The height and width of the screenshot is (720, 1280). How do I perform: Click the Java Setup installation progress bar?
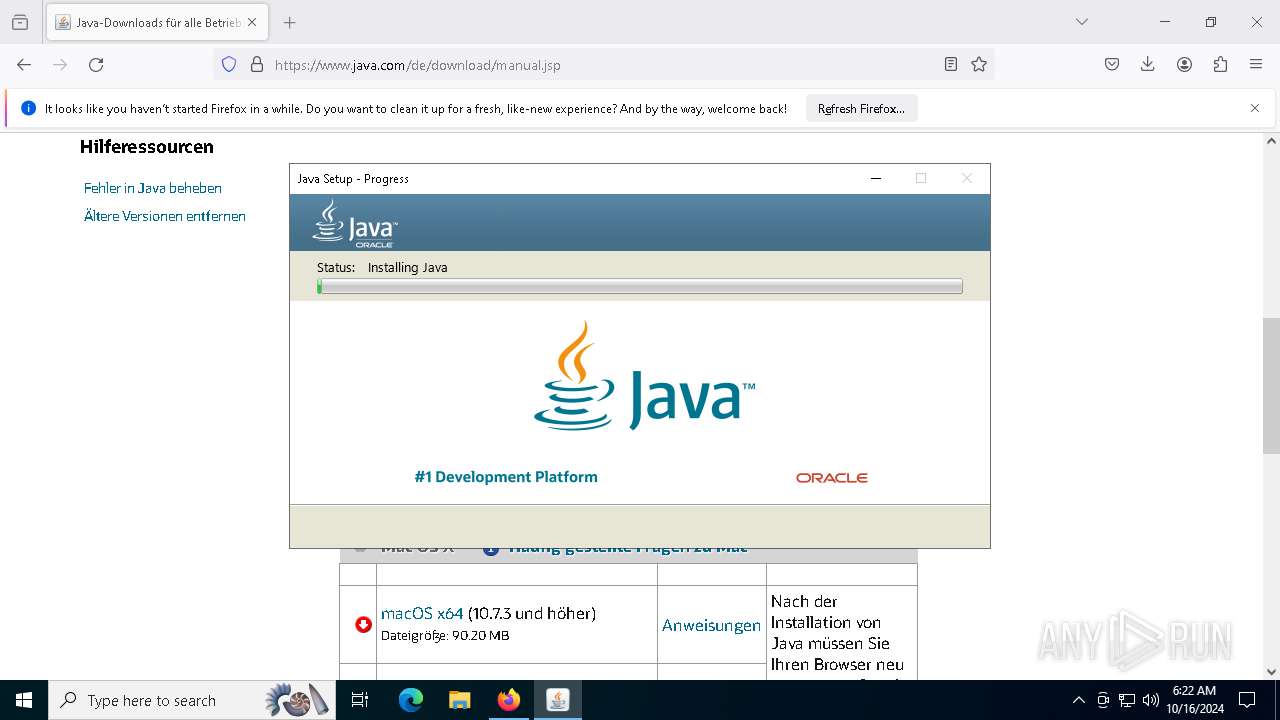(x=640, y=286)
